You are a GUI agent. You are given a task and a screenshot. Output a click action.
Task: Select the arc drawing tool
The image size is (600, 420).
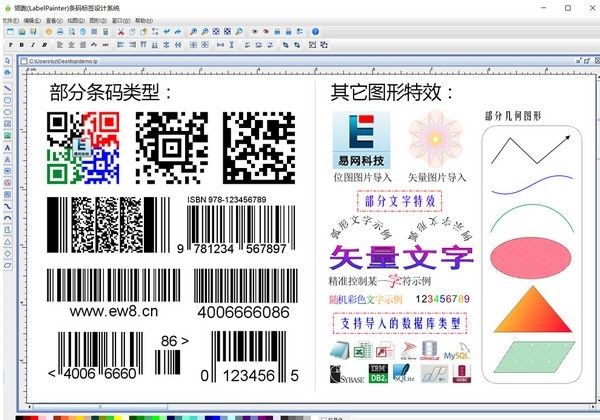pos(7,218)
